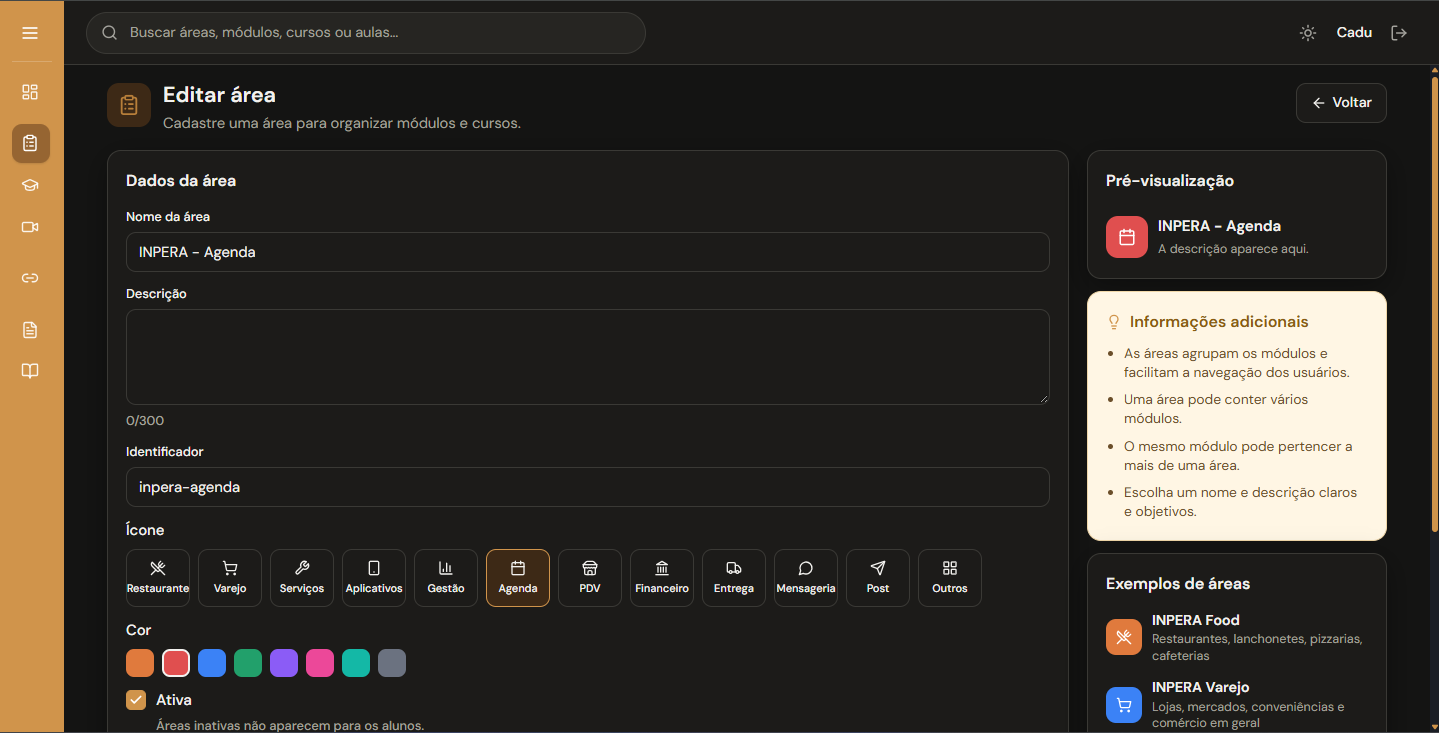Choose the Financeiro bank icon option
Screen dimensions: 1439x733
(662, 578)
